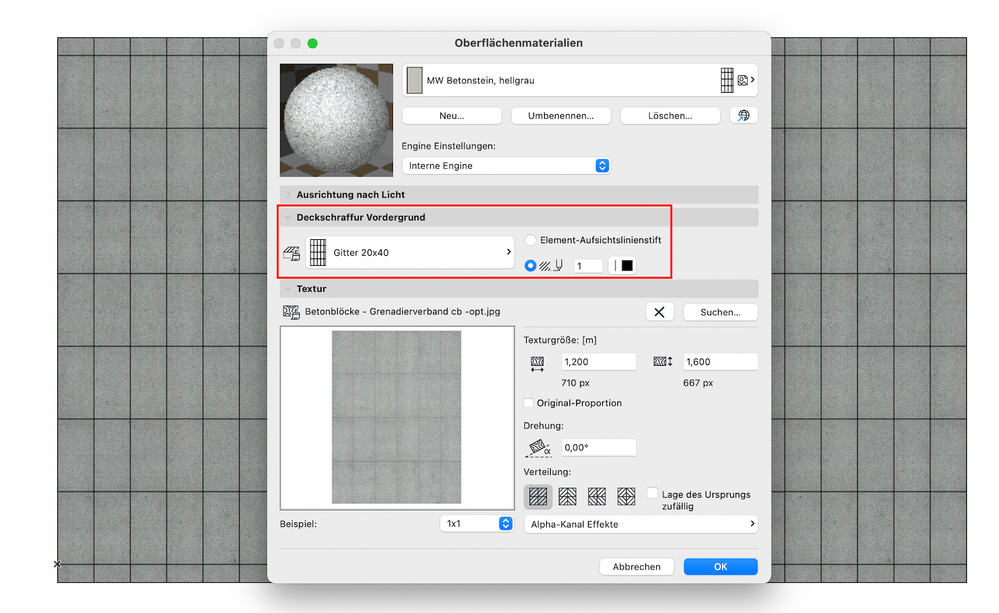999x613 pixels.
Task: Open the Alpha-Kanal Effekte flyout
Action: [640, 524]
